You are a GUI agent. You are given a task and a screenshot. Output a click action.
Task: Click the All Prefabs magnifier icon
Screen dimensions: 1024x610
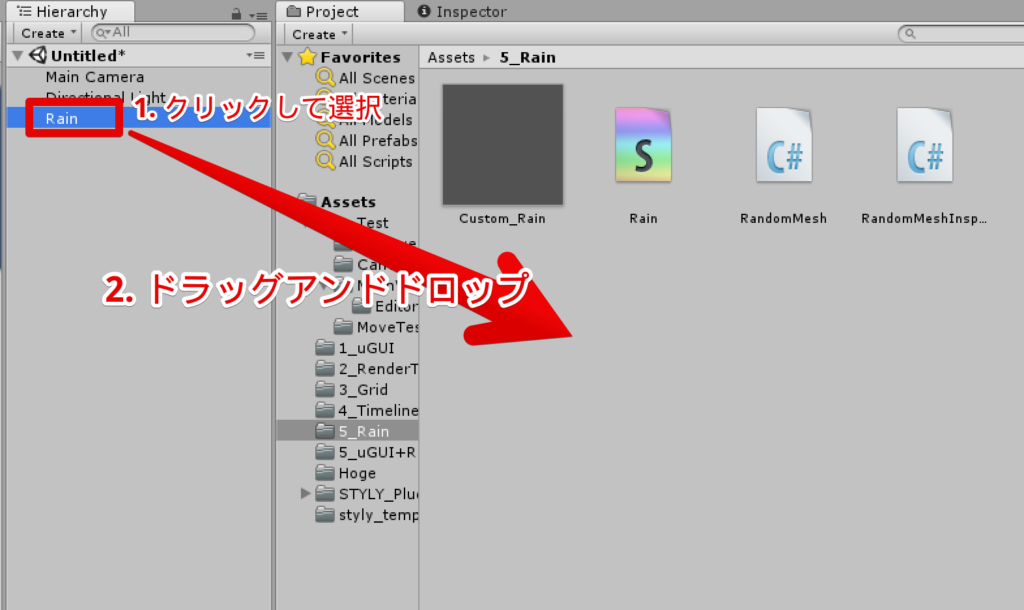tap(325, 140)
